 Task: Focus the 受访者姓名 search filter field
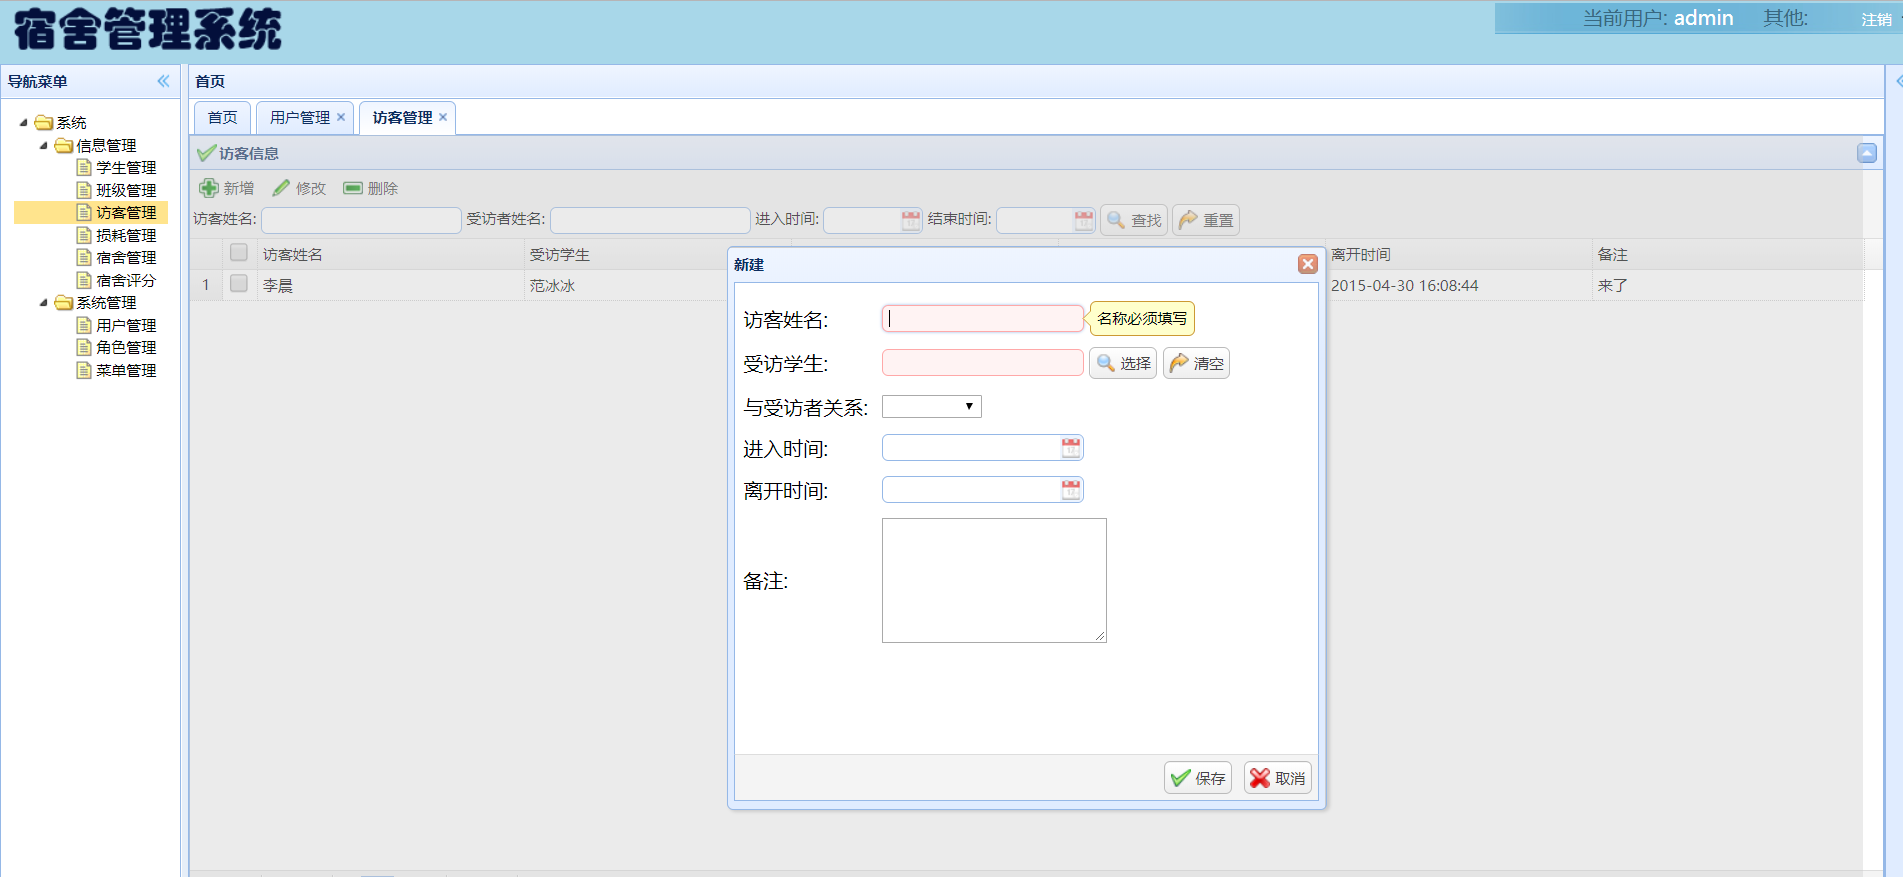[x=650, y=220]
